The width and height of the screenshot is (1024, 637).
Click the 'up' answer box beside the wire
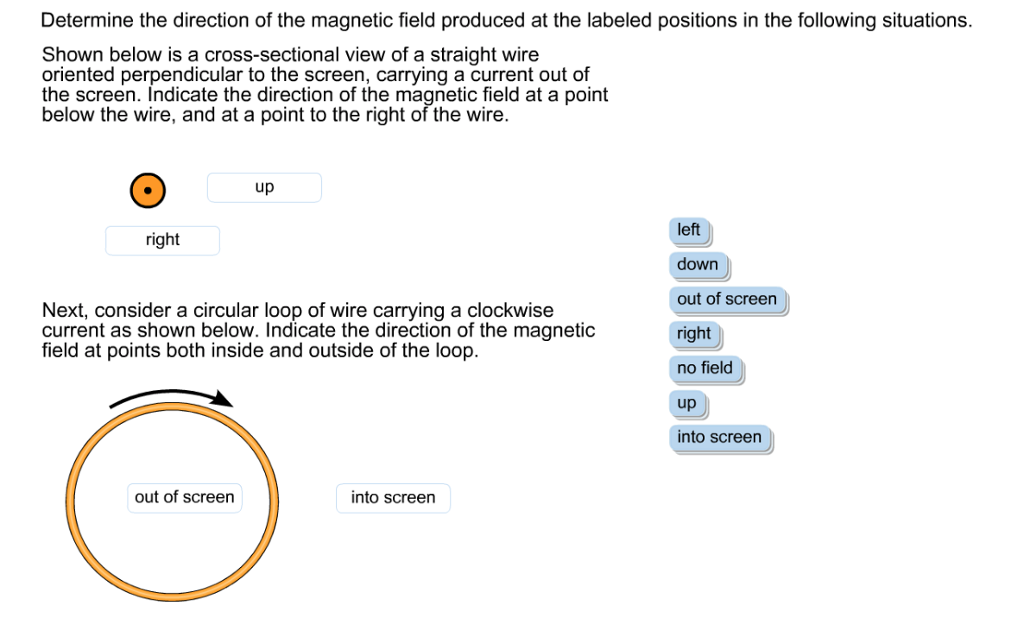(263, 187)
